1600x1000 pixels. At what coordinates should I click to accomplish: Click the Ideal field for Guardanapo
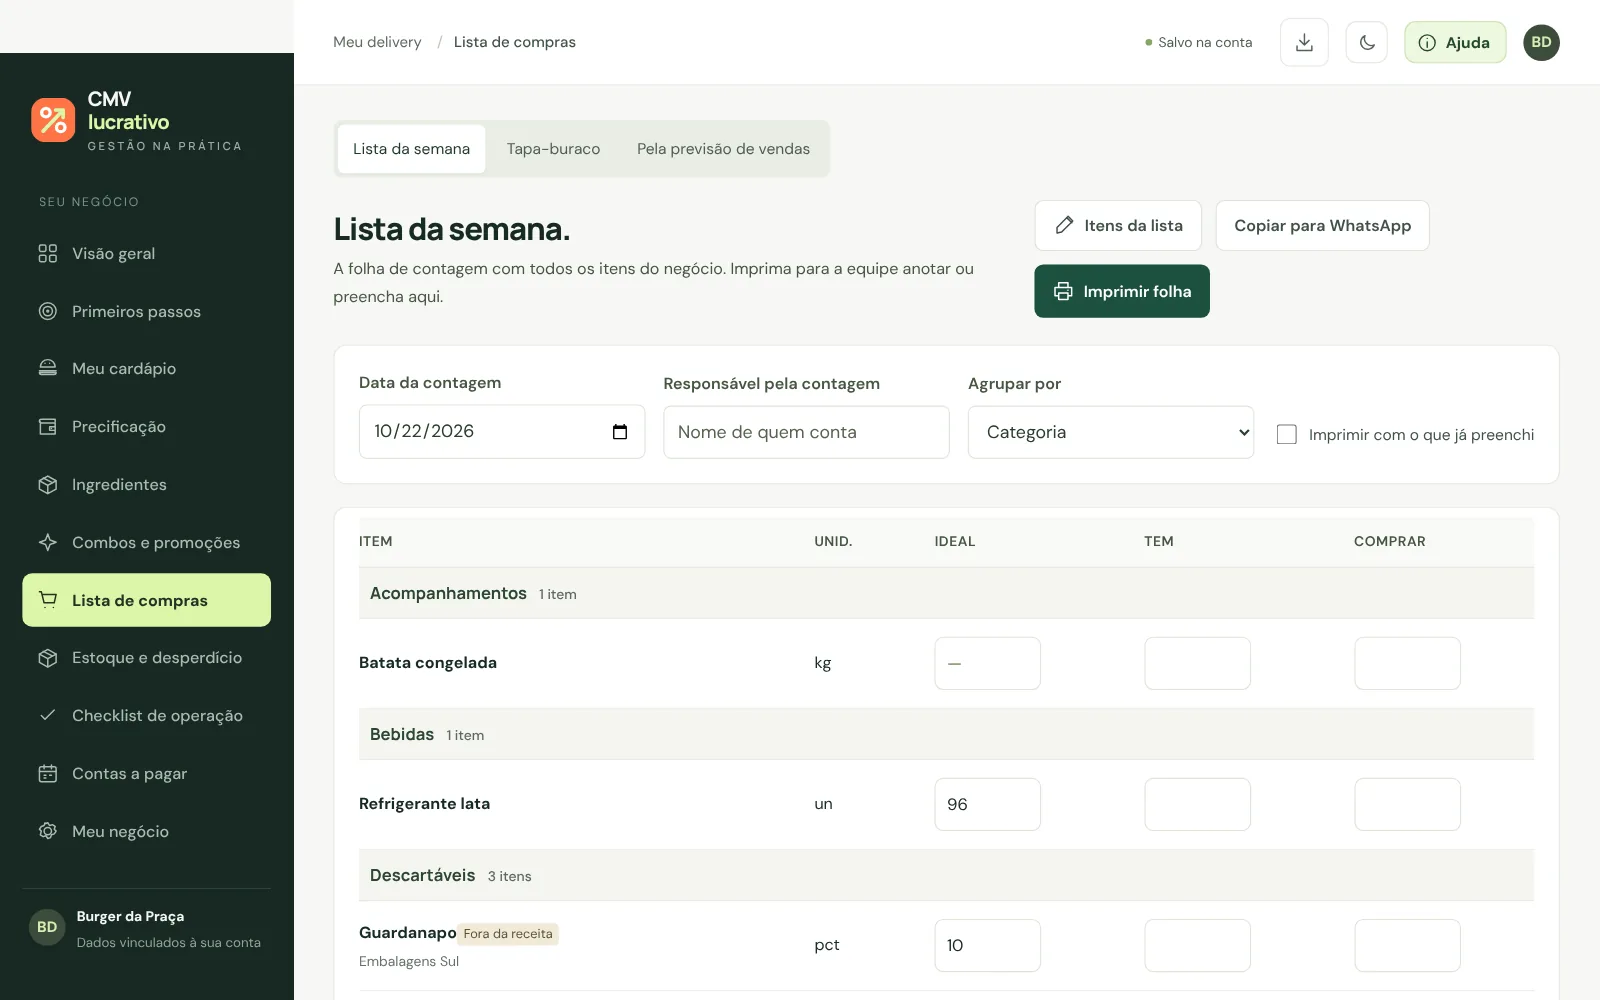point(987,945)
